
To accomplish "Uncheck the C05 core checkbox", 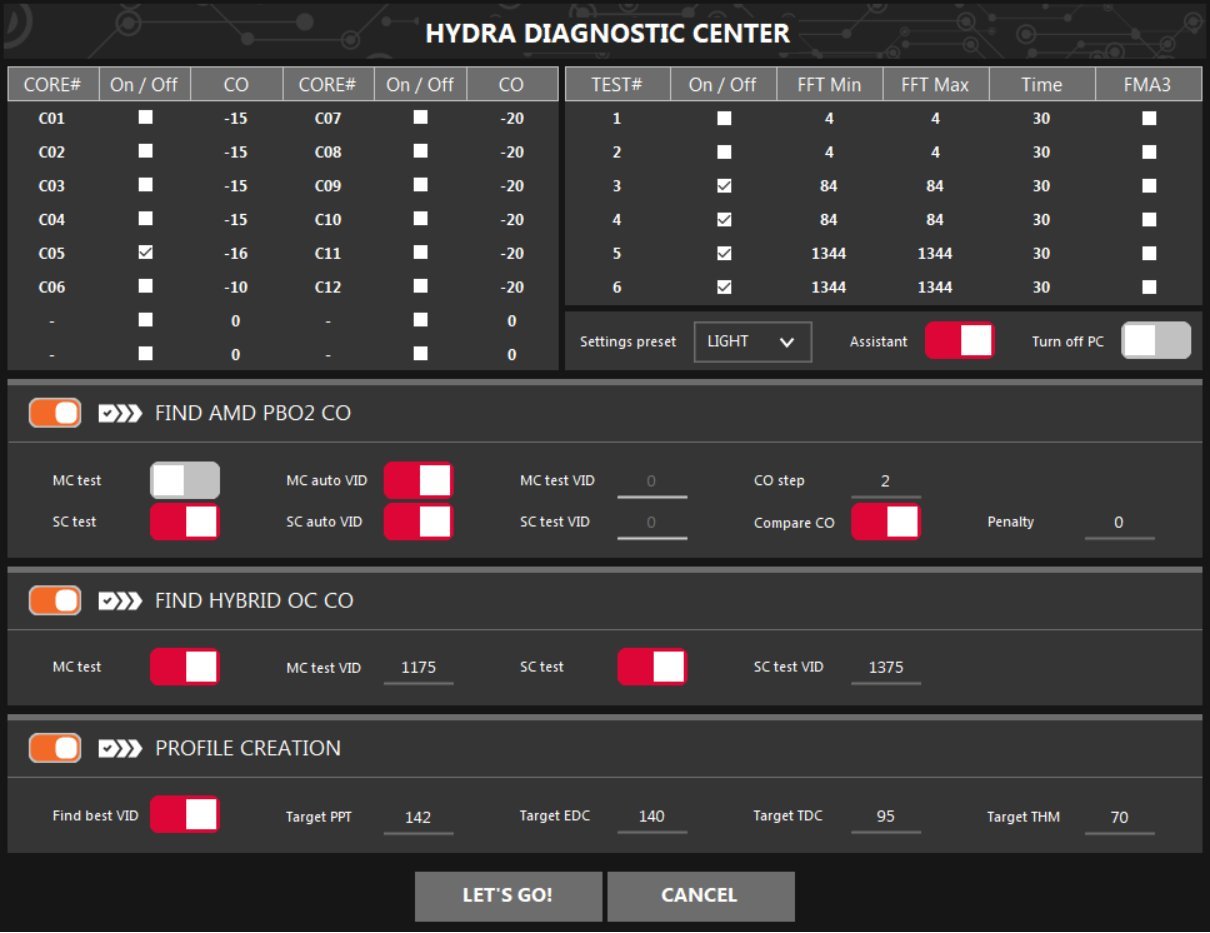I will click(146, 253).
